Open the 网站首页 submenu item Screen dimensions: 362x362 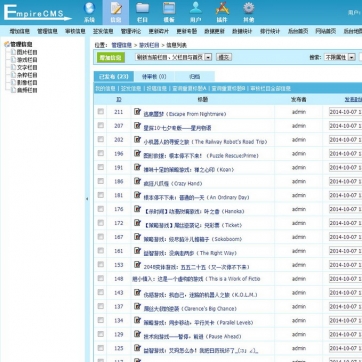325,31
